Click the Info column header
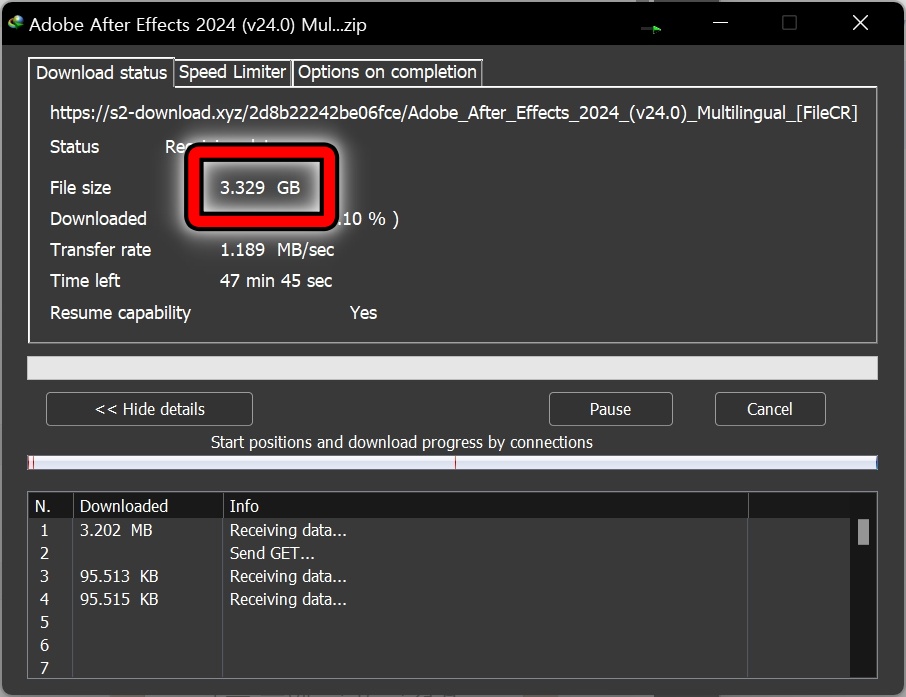This screenshot has height=697, width=906. tap(485, 506)
